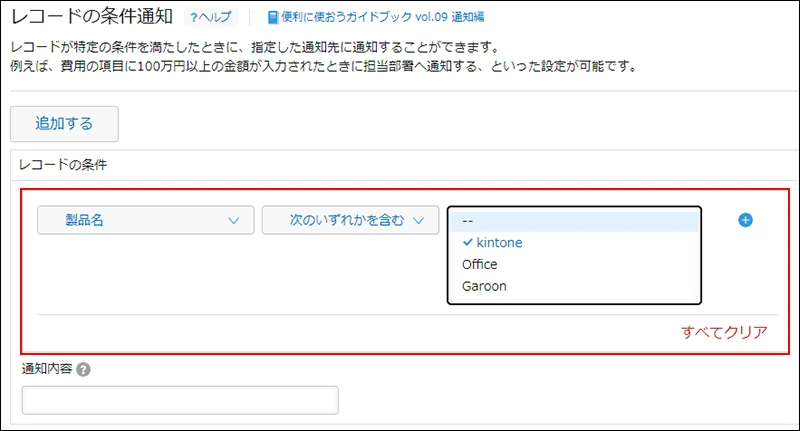The width and height of the screenshot is (800, 431).
Task: Click the レコードの条件通知 page title
Action: 92,17
